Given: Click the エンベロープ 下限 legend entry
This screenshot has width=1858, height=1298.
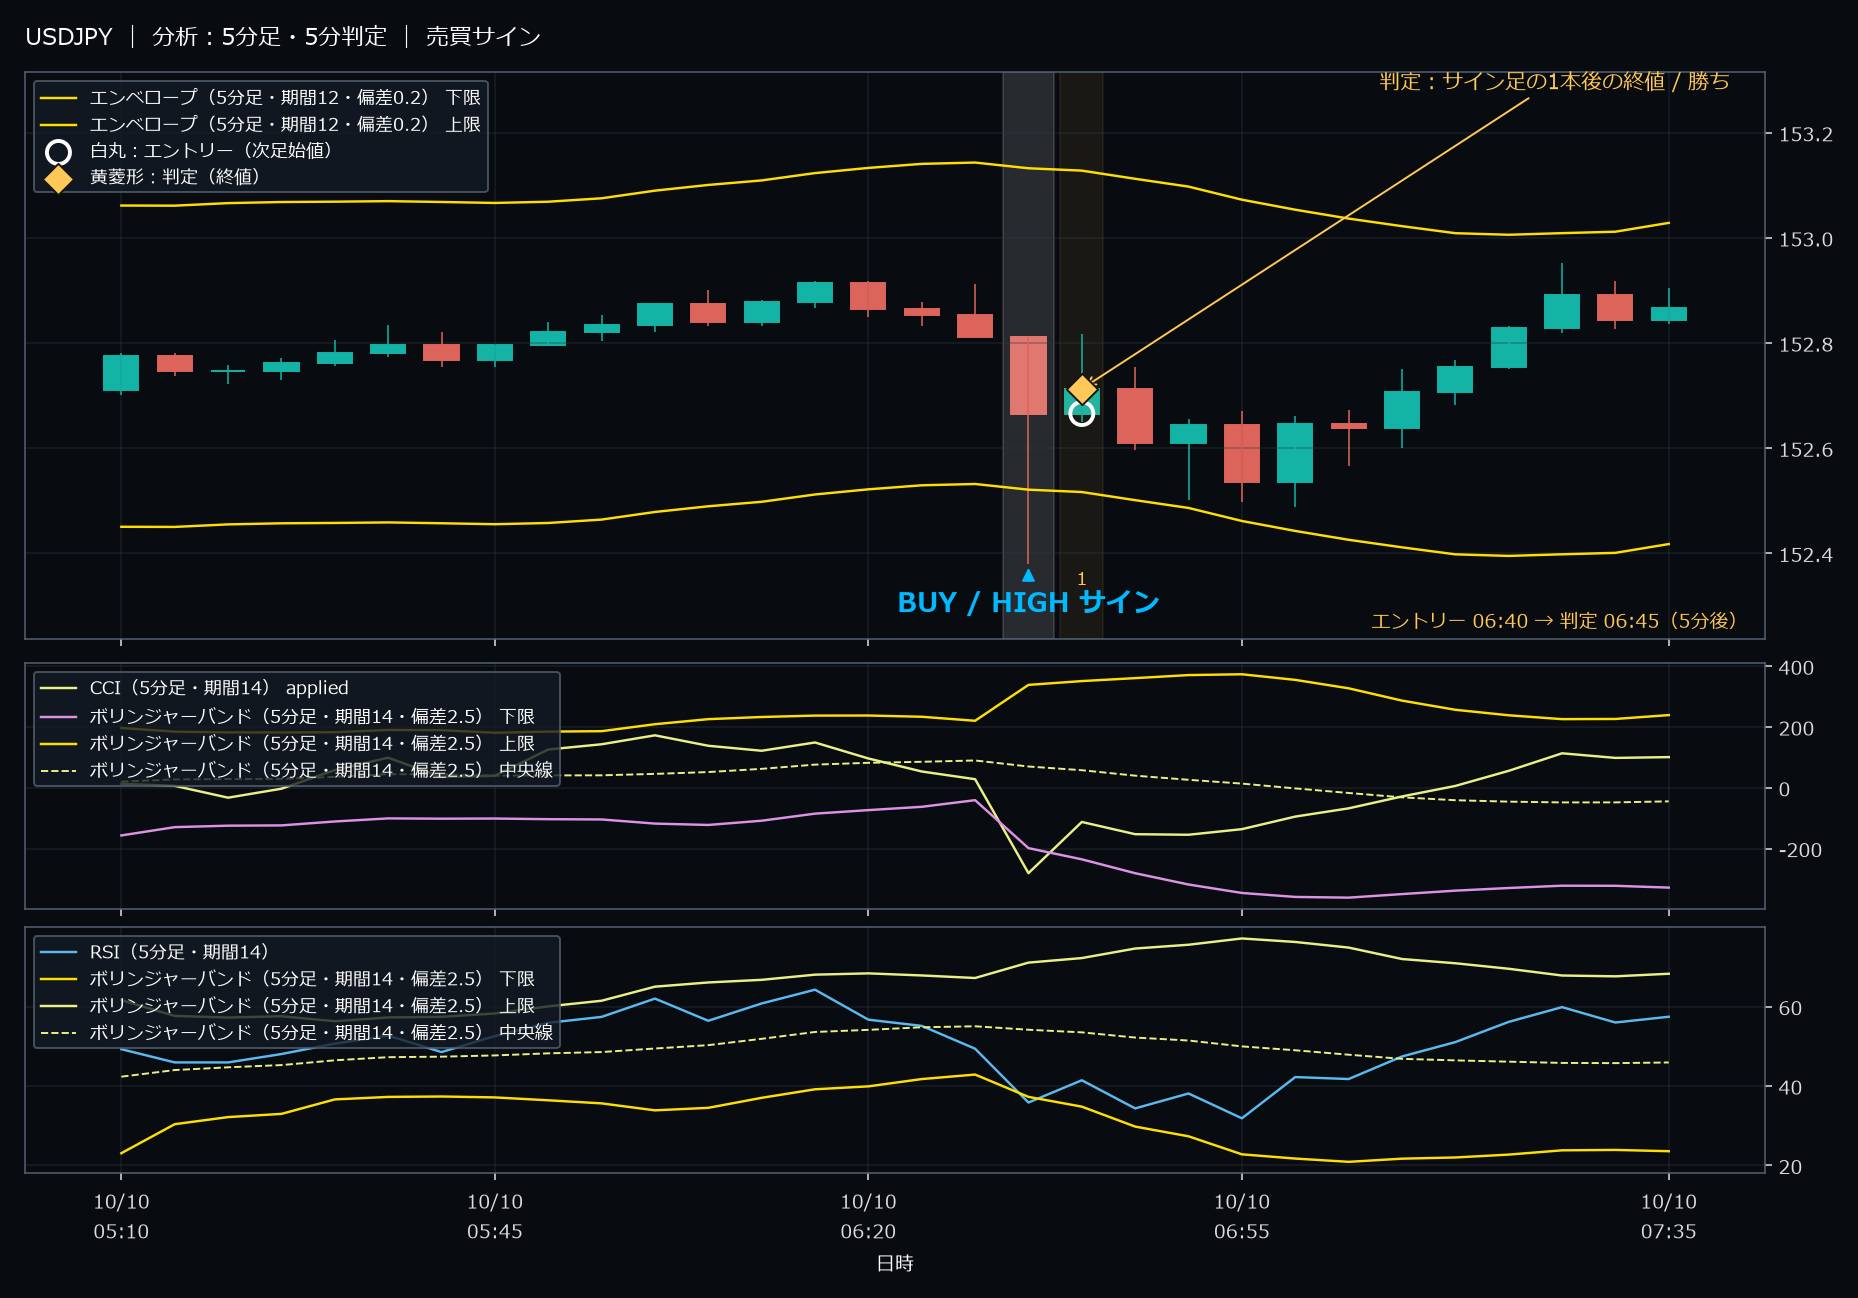Looking at the screenshot, I should (260, 97).
